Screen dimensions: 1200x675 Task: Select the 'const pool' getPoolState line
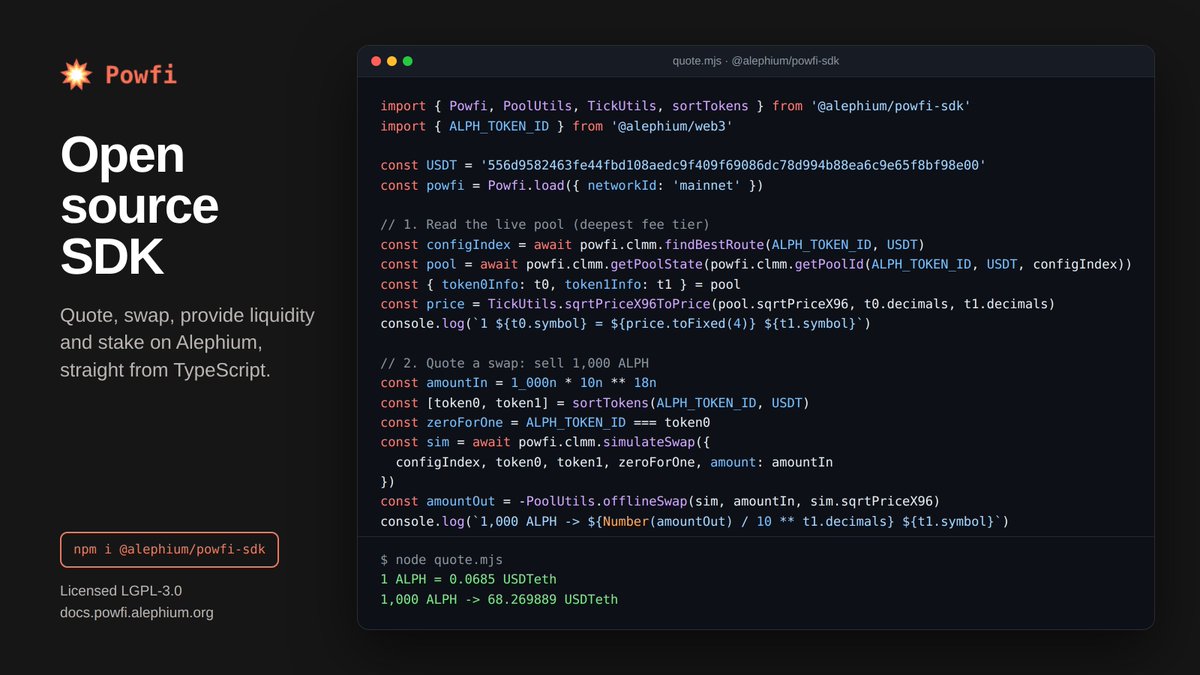(x=756, y=264)
